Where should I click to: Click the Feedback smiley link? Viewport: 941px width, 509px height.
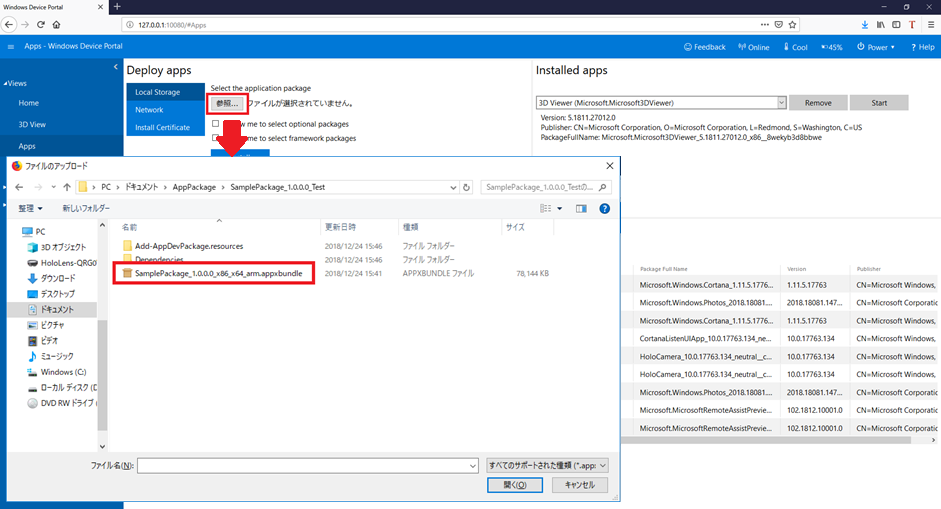coord(705,47)
